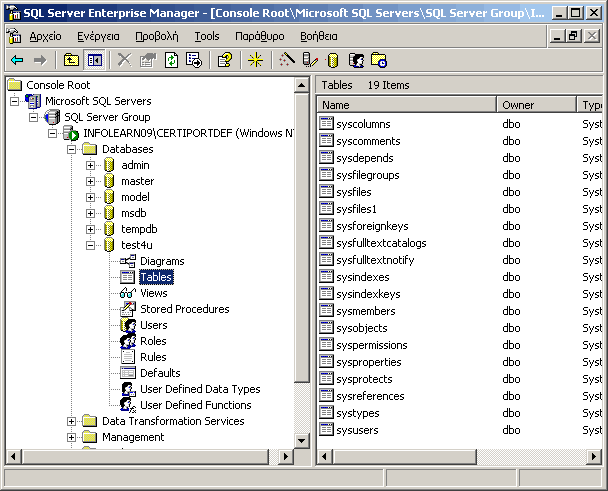The height and width of the screenshot is (491, 608).
Task: Click the sysobjects table icon
Action: pos(326,328)
